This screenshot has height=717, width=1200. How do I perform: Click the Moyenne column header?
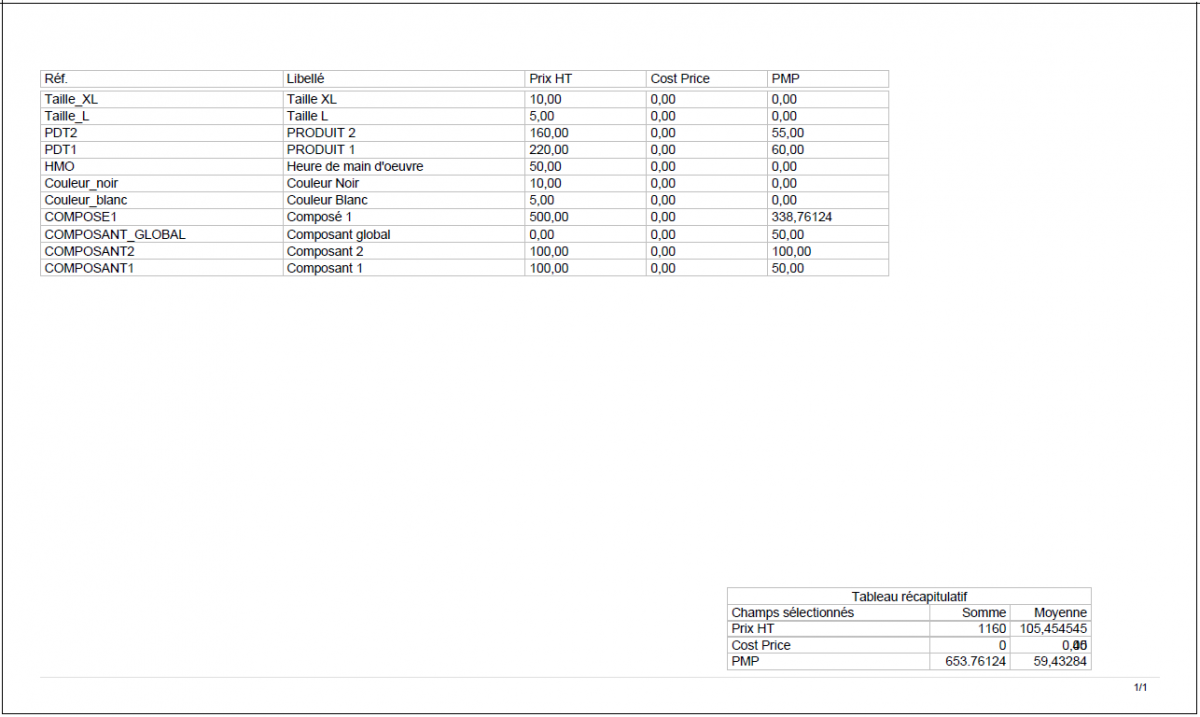point(1060,613)
